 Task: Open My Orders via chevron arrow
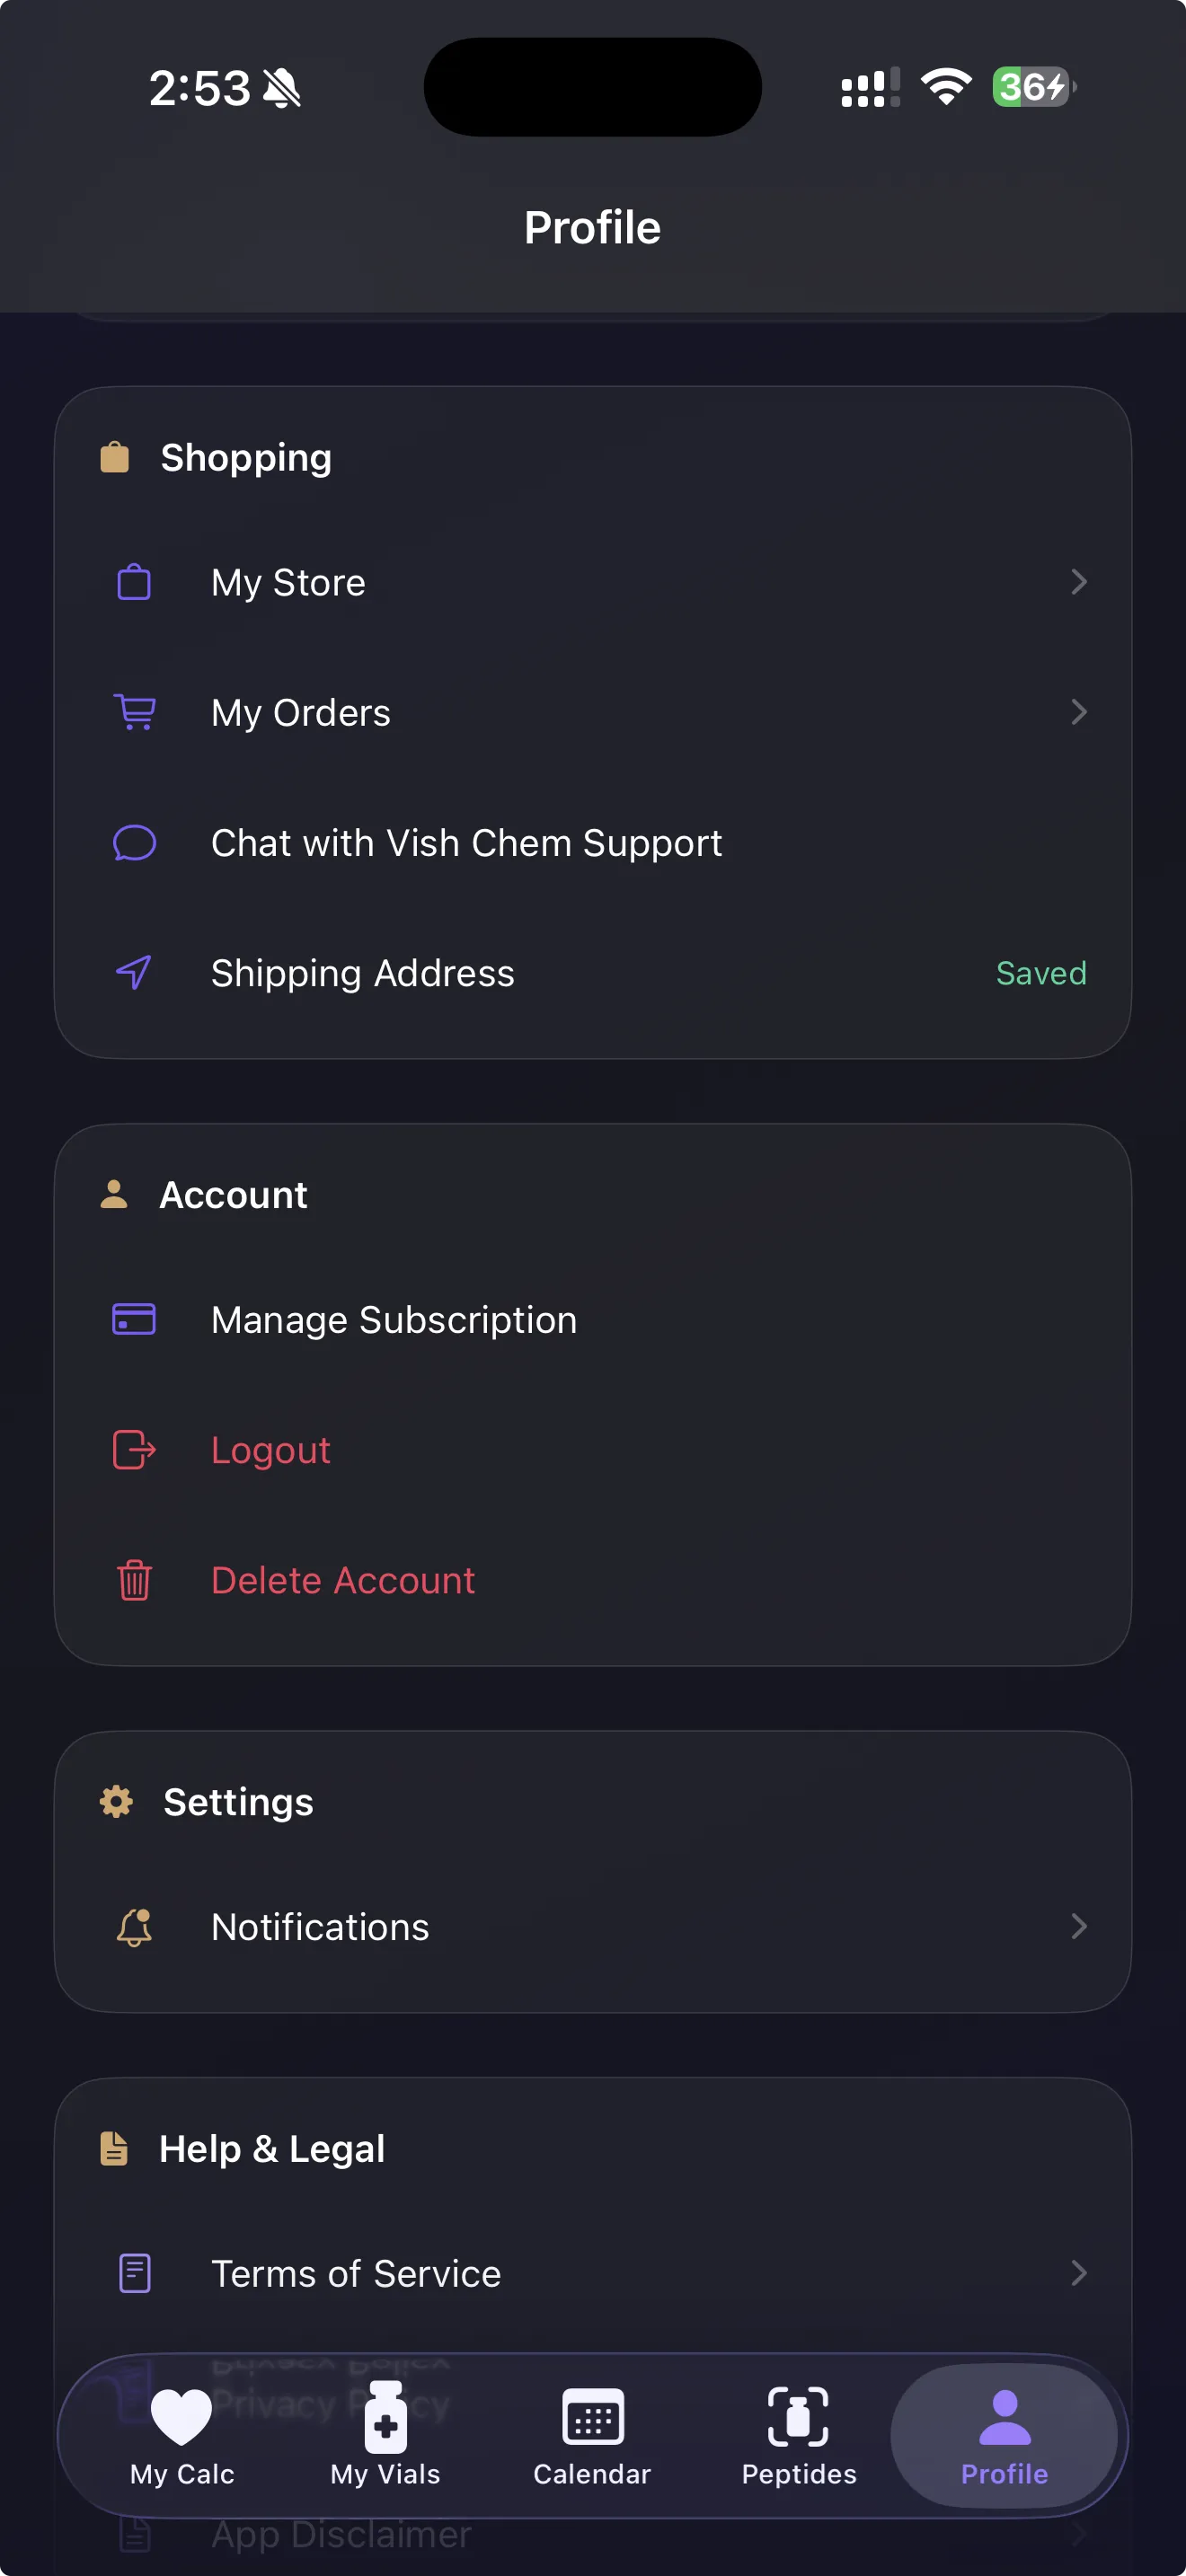tap(1078, 712)
